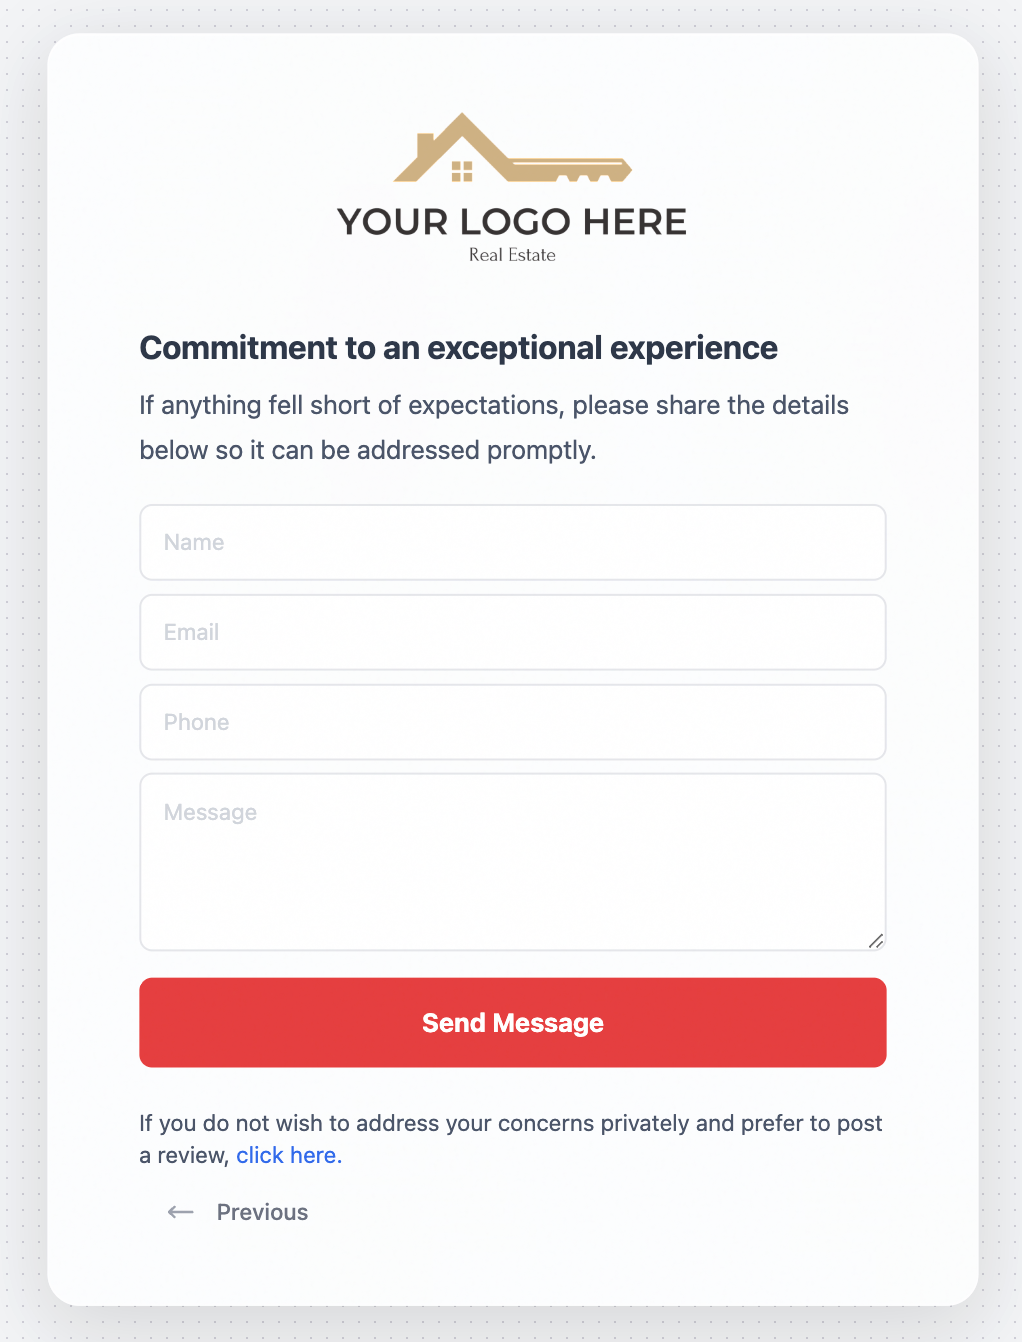Viewport: 1022px width, 1342px height.
Task: Go back using the Previous label
Action: pyautogui.click(x=262, y=1212)
